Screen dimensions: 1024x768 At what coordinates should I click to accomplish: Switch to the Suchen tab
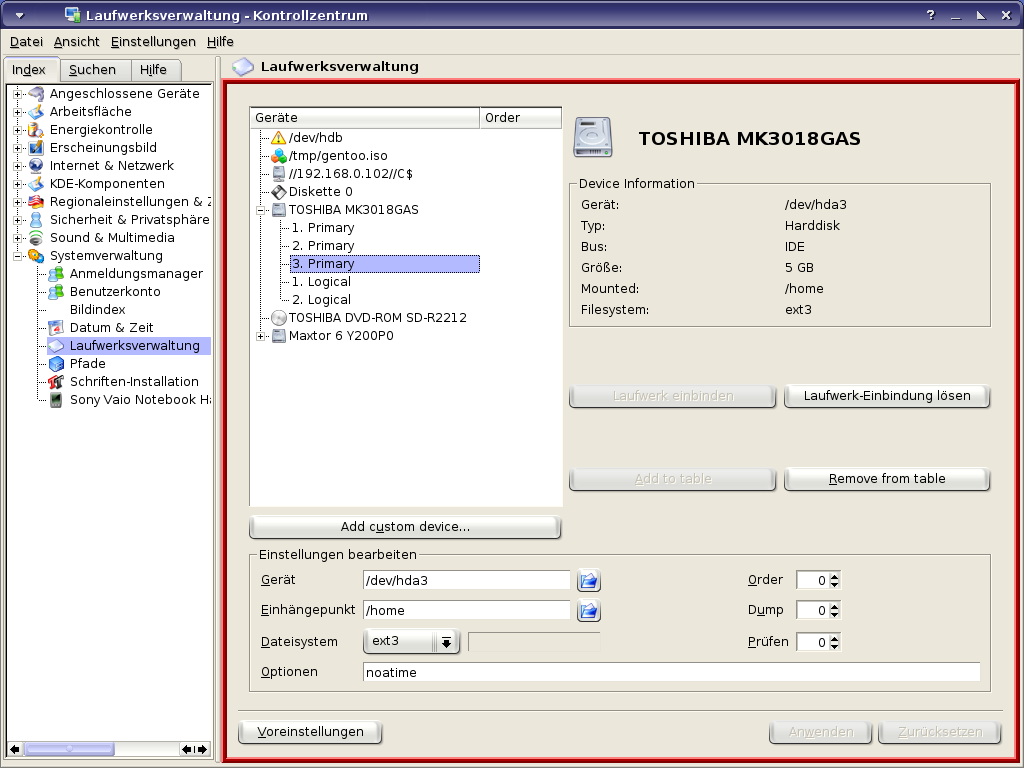(x=95, y=70)
